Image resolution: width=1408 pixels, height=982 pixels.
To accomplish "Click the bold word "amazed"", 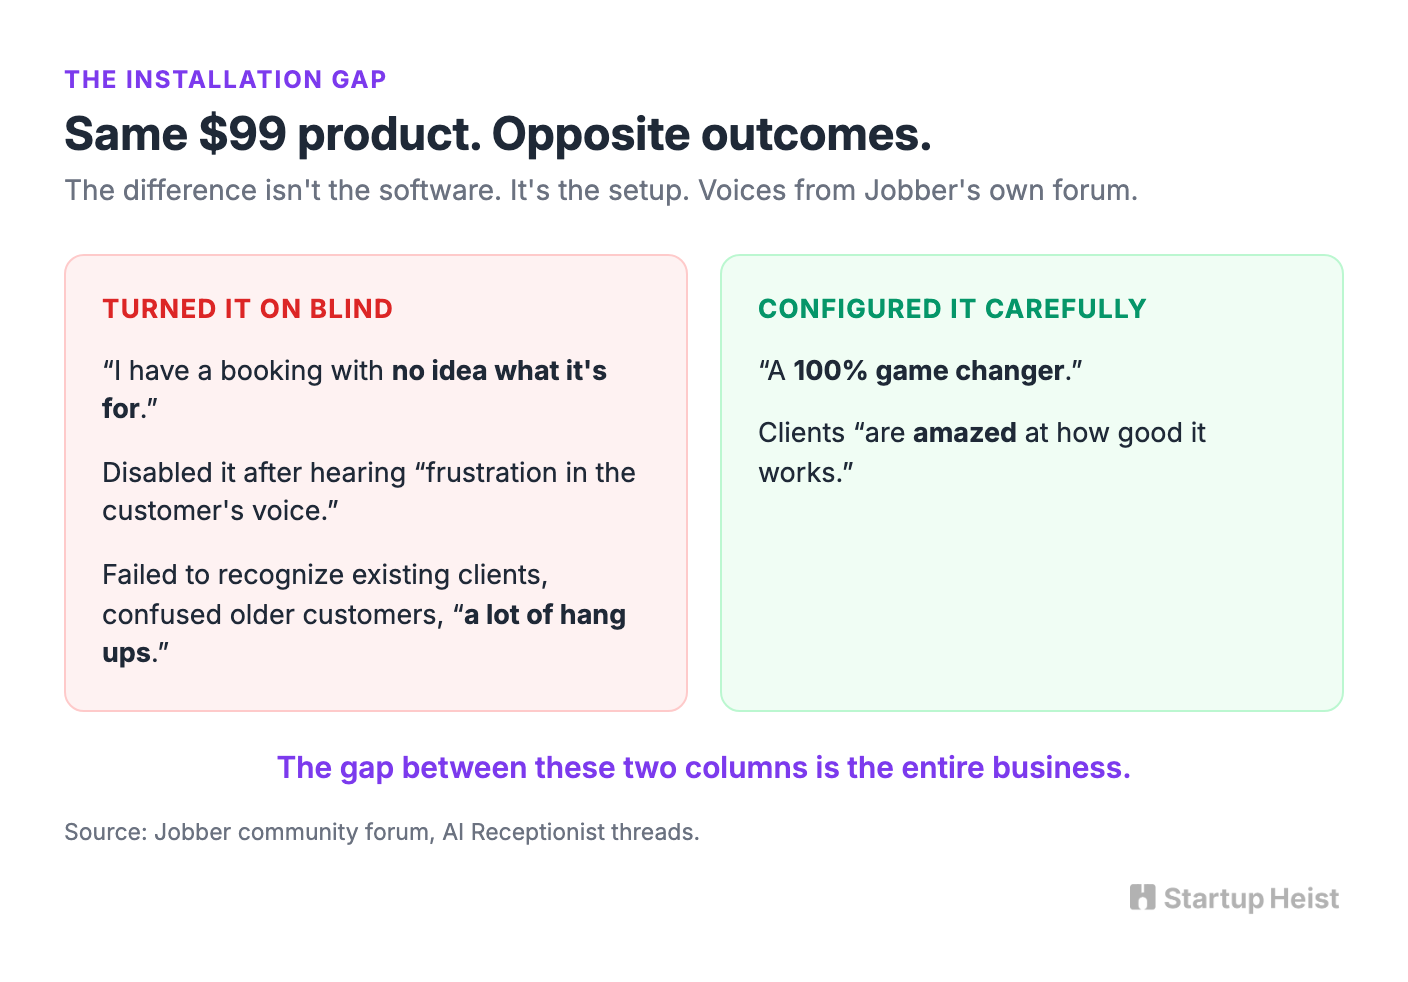I will pyautogui.click(x=965, y=433).
